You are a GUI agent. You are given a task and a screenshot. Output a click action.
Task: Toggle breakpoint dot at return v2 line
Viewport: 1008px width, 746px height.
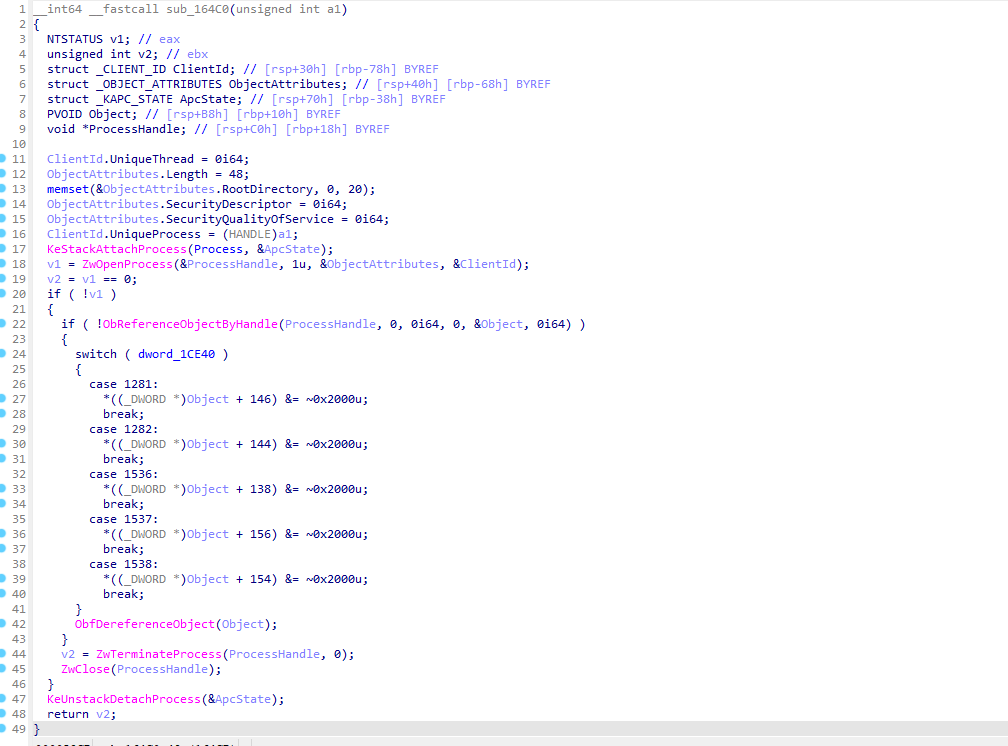(5, 714)
